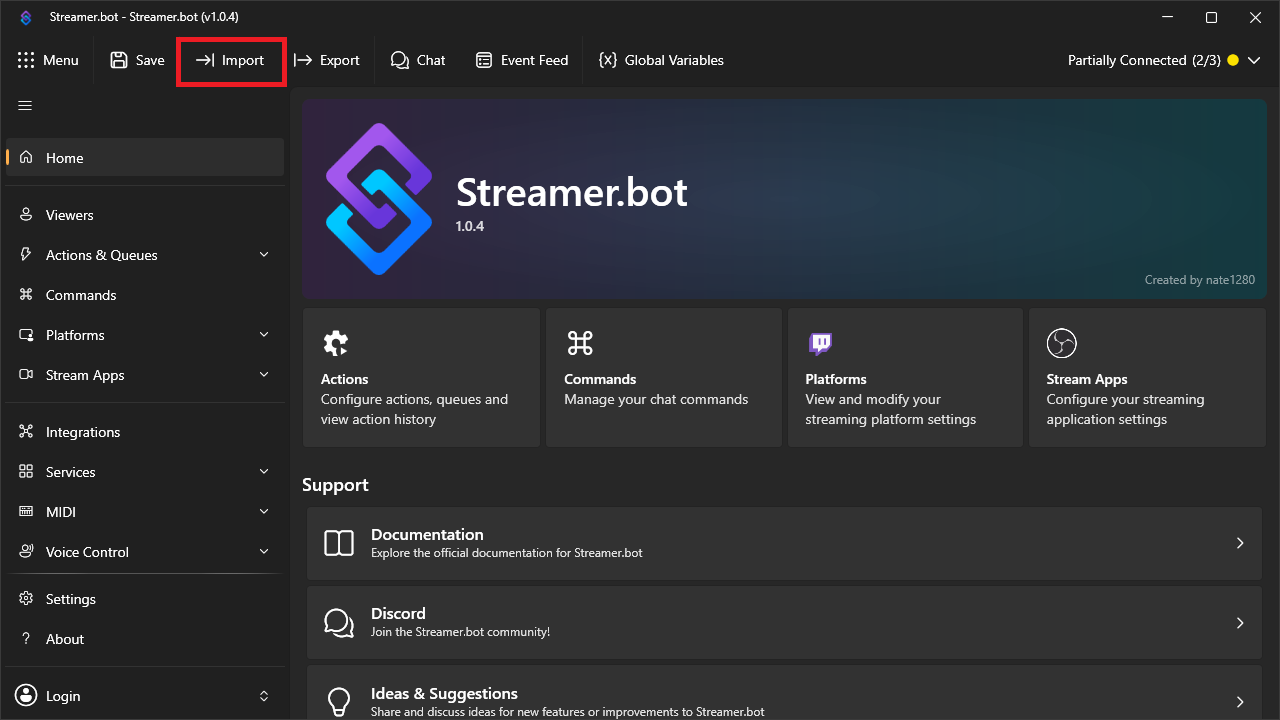Click the yellow connection status dot
This screenshot has width=1280, height=720.
click(x=1233, y=60)
